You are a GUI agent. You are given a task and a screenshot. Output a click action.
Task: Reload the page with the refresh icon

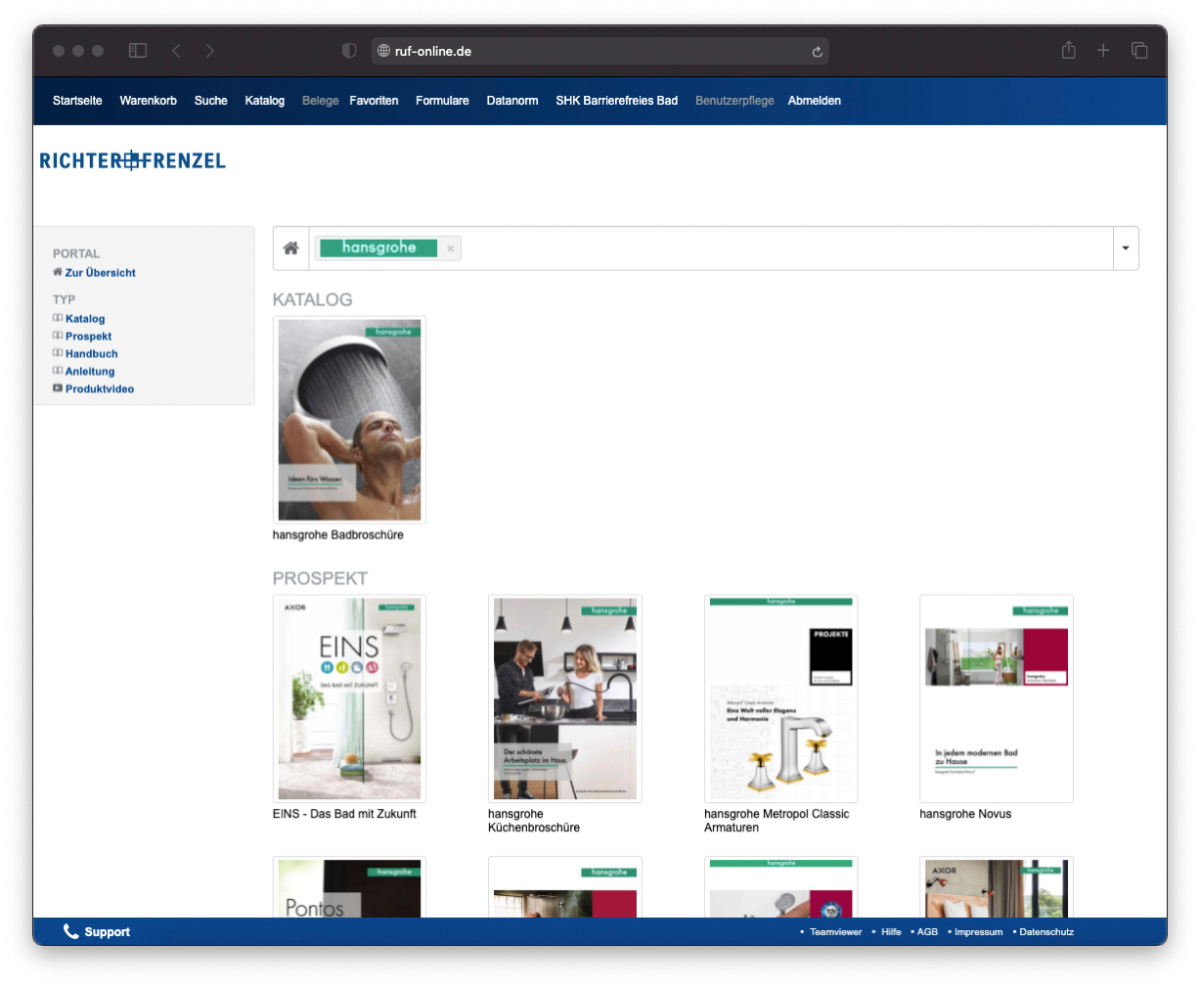(x=816, y=51)
